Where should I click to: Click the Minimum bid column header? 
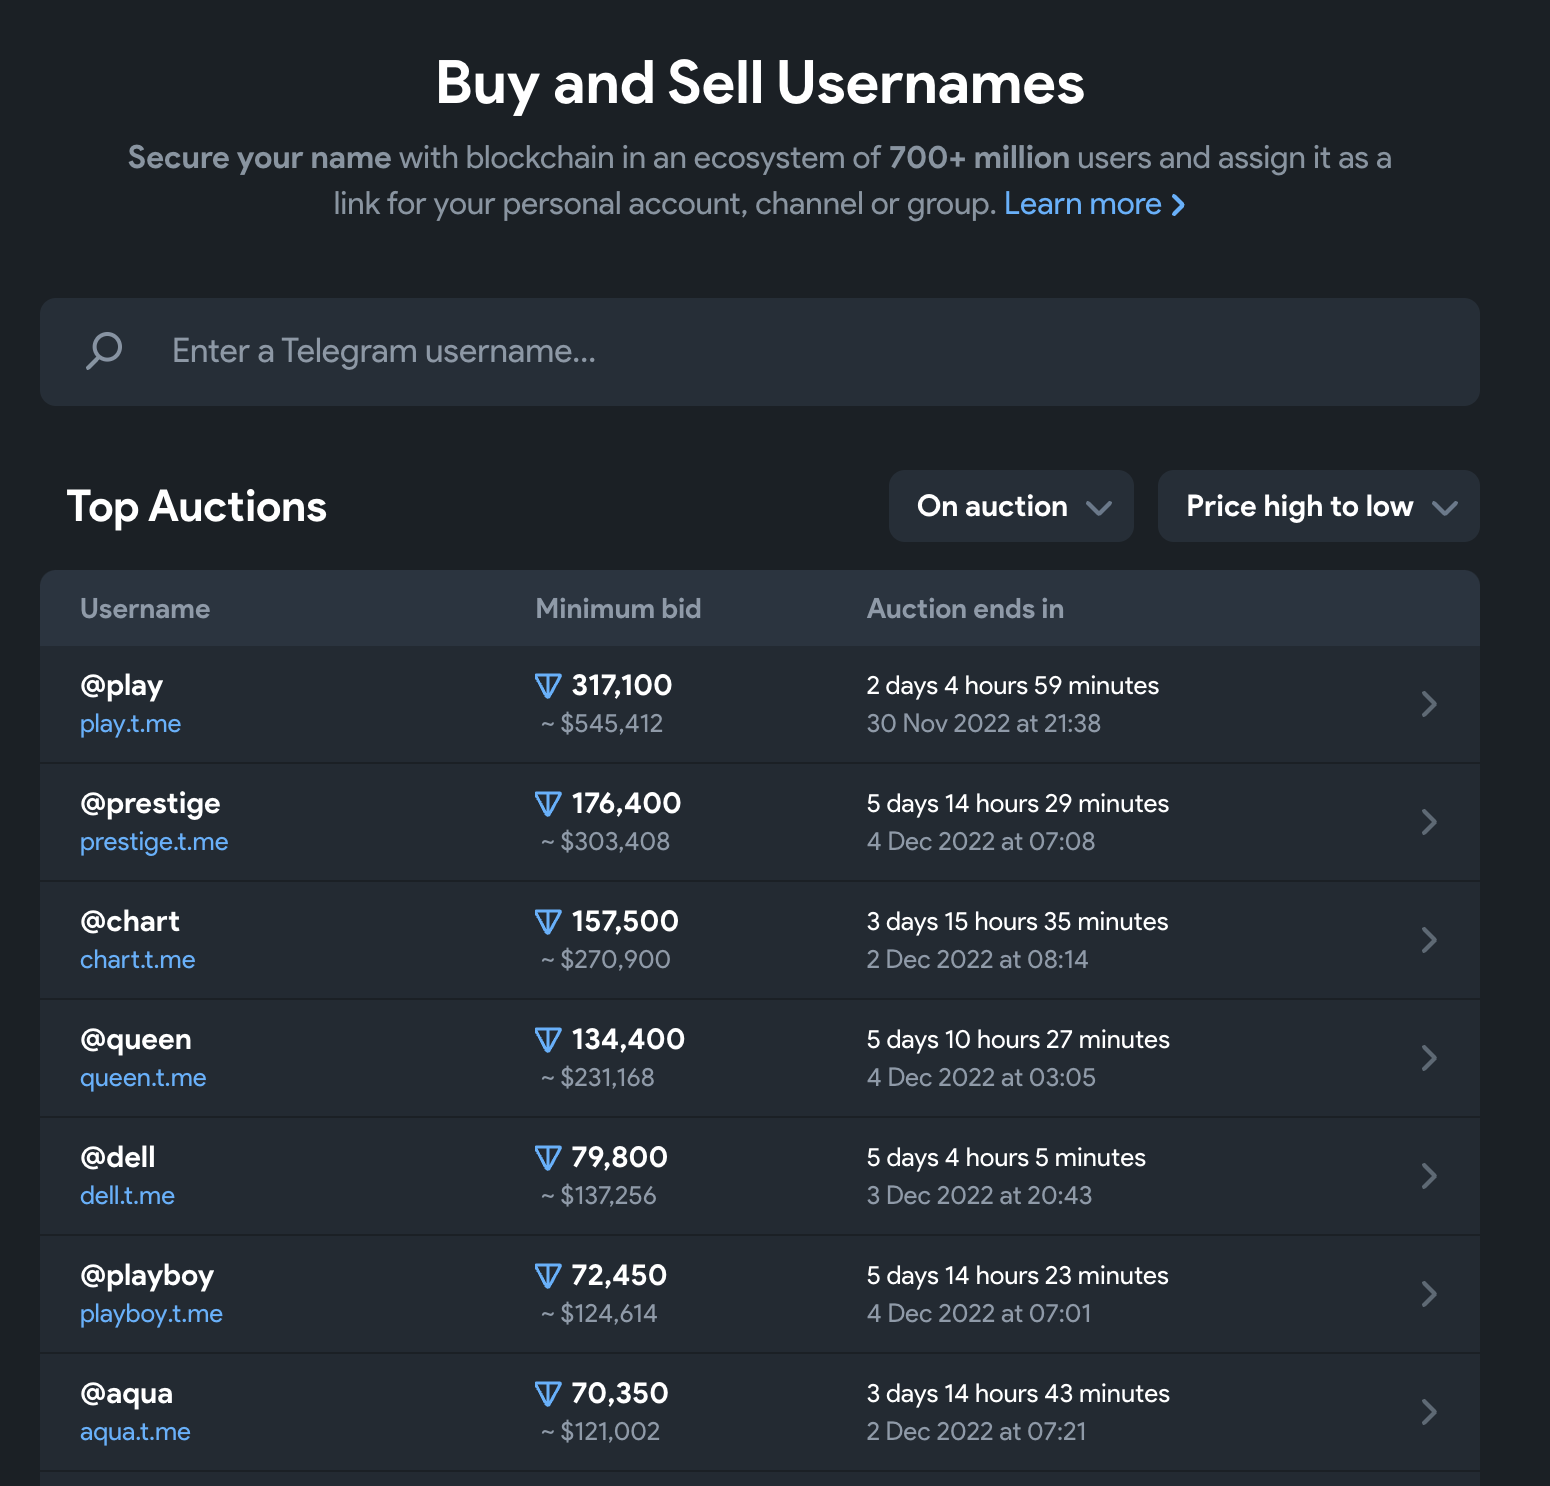pyautogui.click(x=618, y=609)
